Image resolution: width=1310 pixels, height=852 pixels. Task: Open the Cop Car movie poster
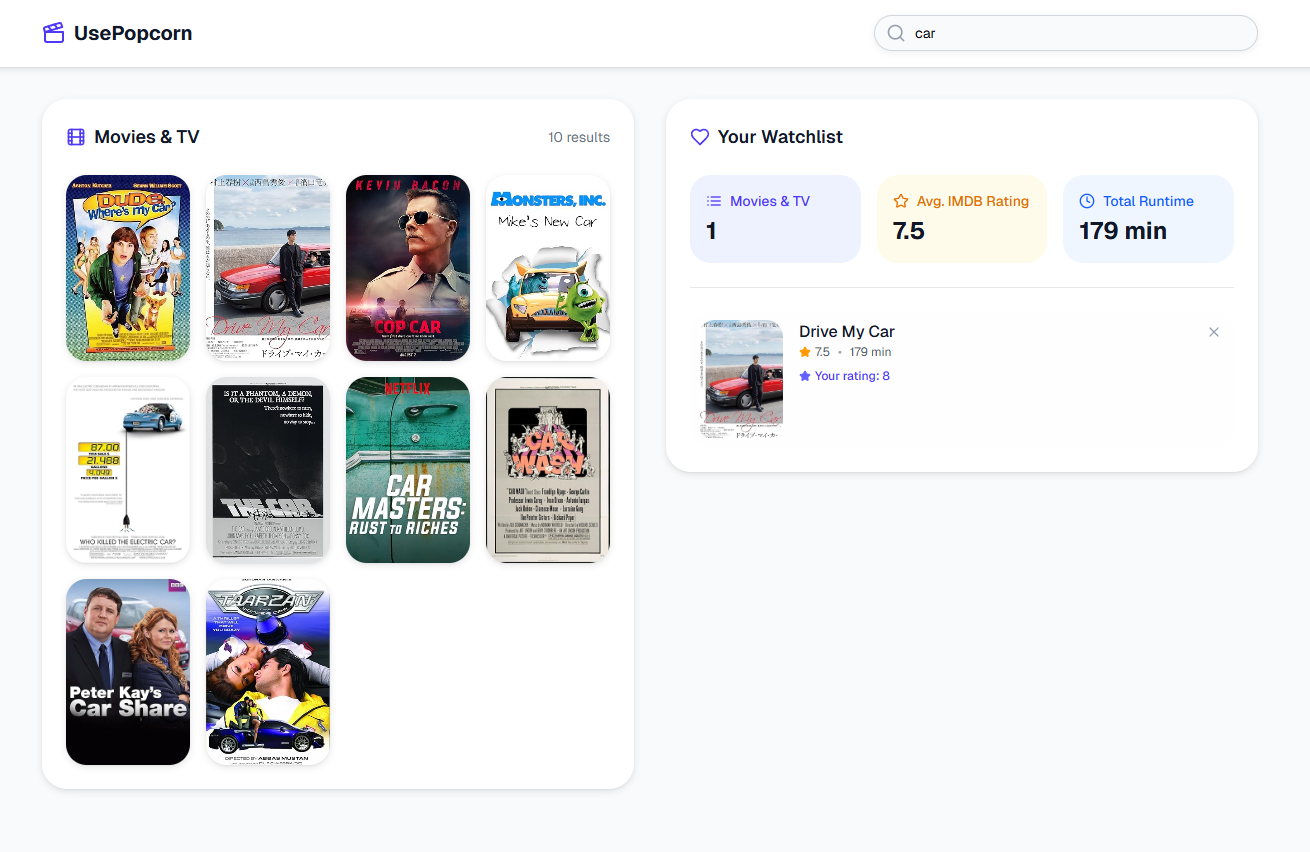pos(408,268)
